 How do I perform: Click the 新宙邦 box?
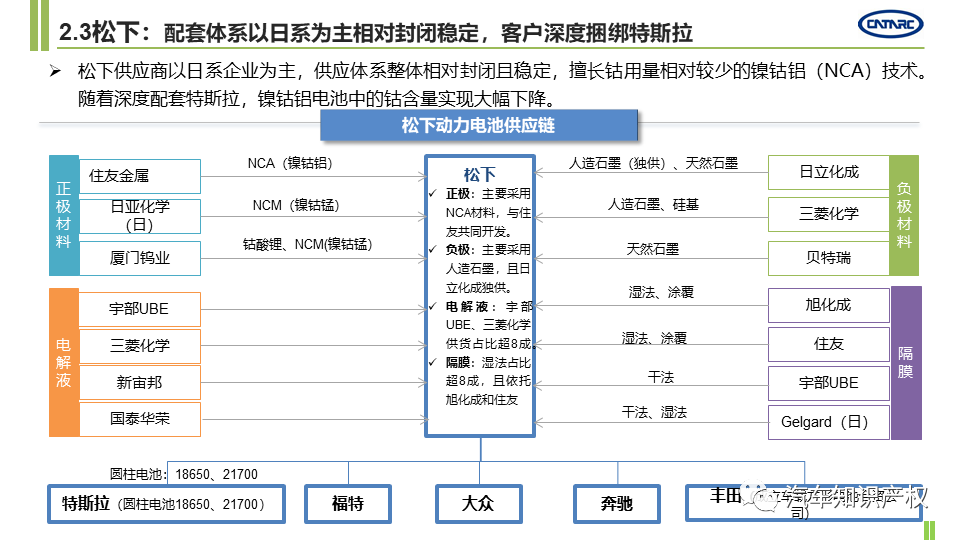pos(140,383)
